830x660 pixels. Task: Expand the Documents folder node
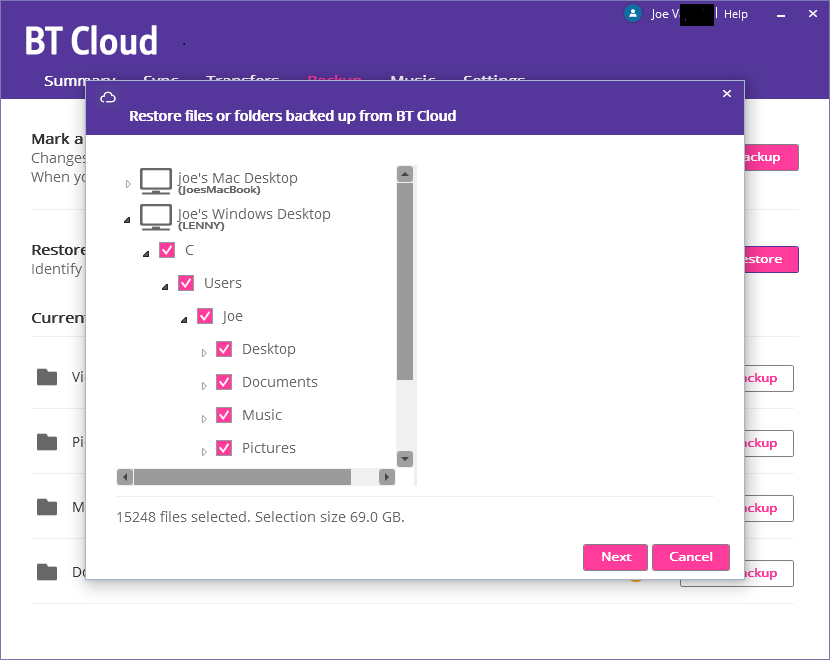coord(204,386)
